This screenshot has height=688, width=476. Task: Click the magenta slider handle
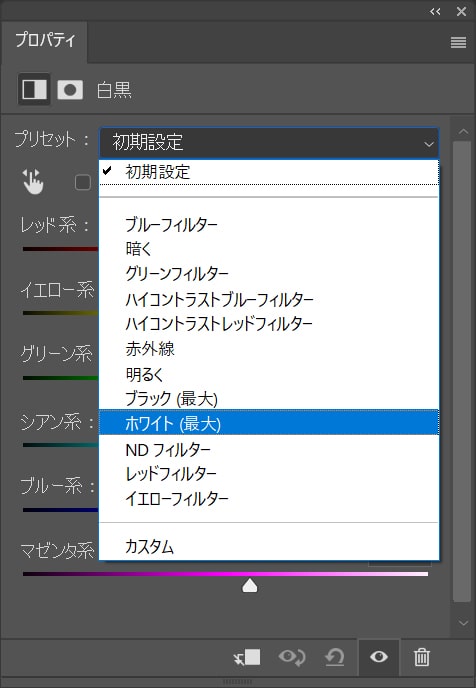250,585
